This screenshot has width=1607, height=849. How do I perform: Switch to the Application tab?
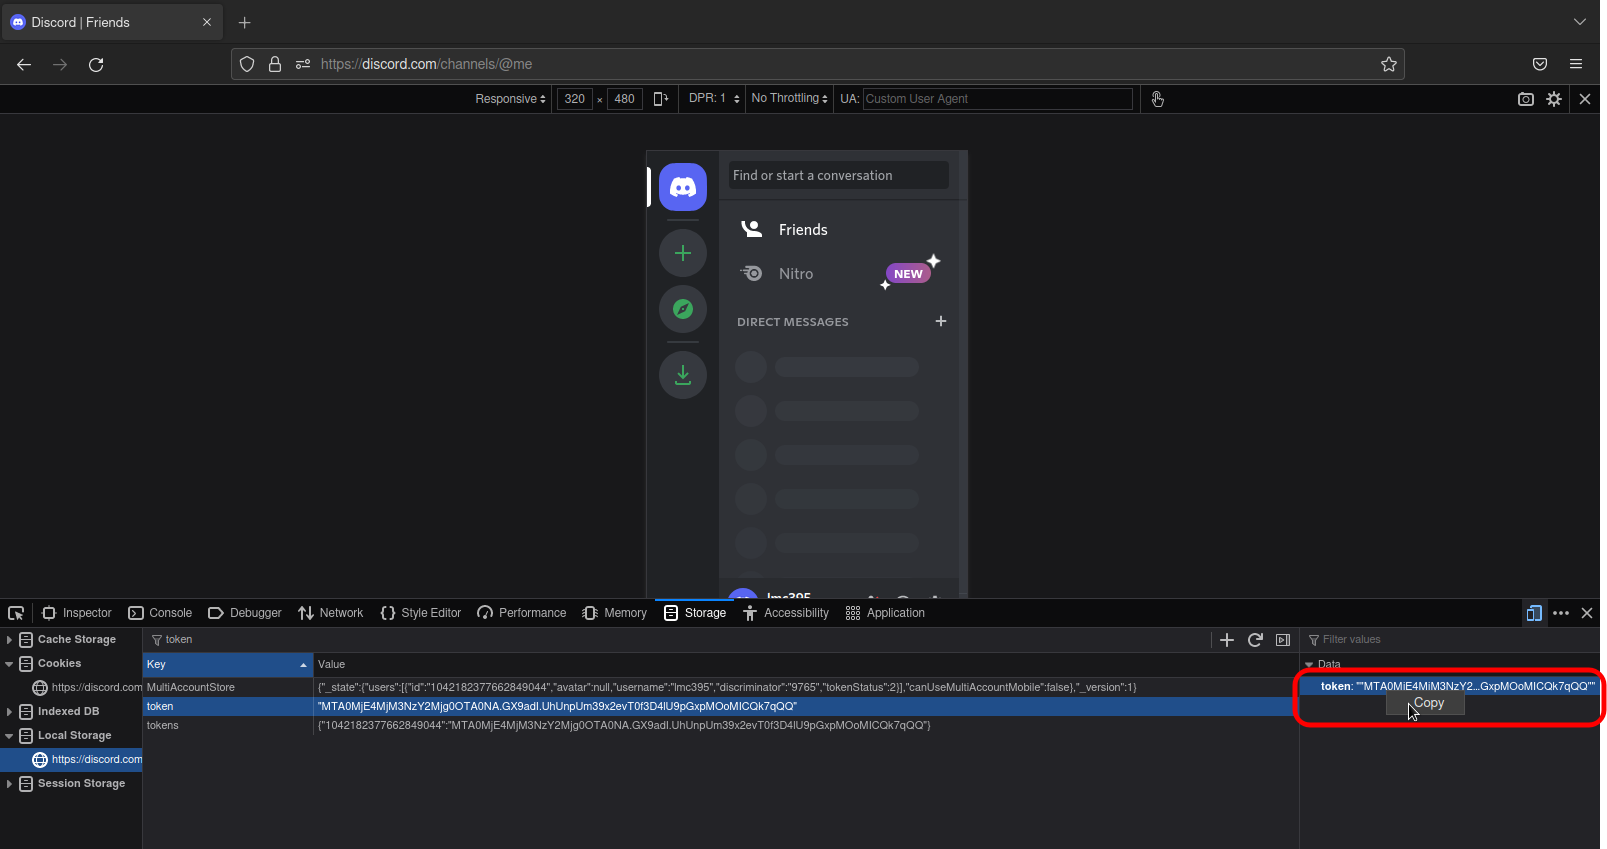pyautogui.click(x=885, y=613)
